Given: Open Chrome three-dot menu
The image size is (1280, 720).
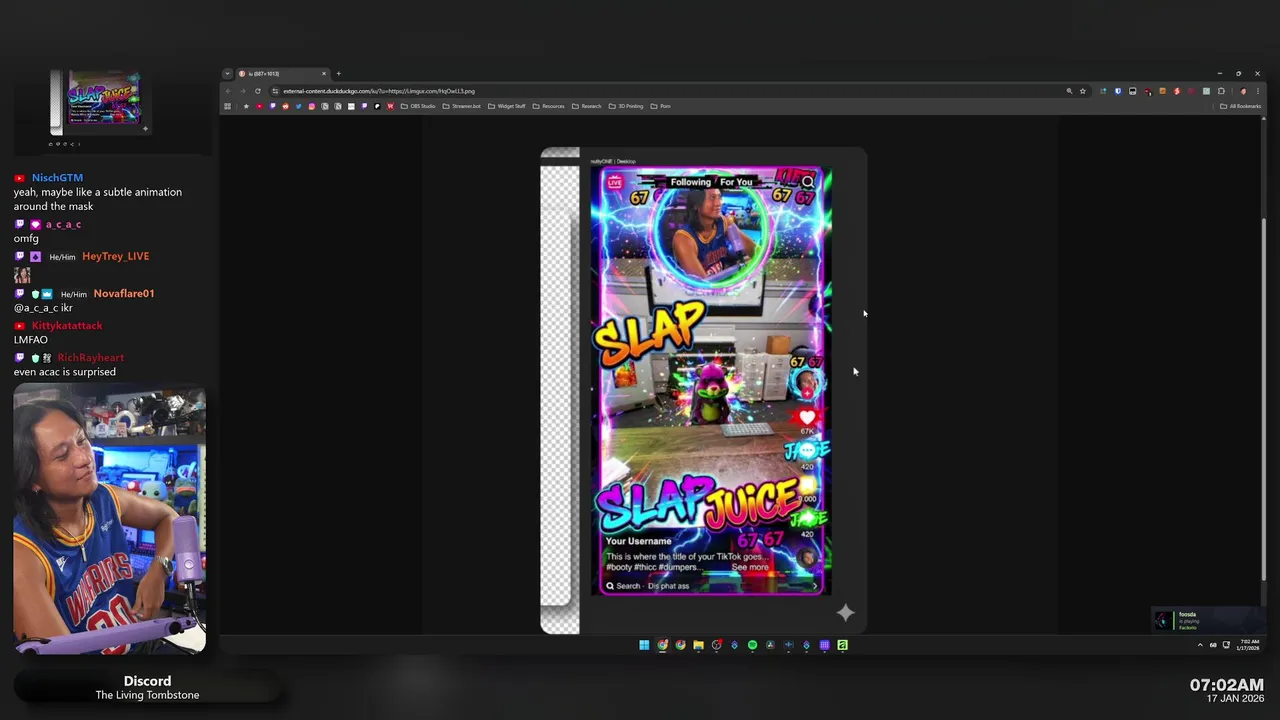Looking at the screenshot, I should (x=1258, y=91).
